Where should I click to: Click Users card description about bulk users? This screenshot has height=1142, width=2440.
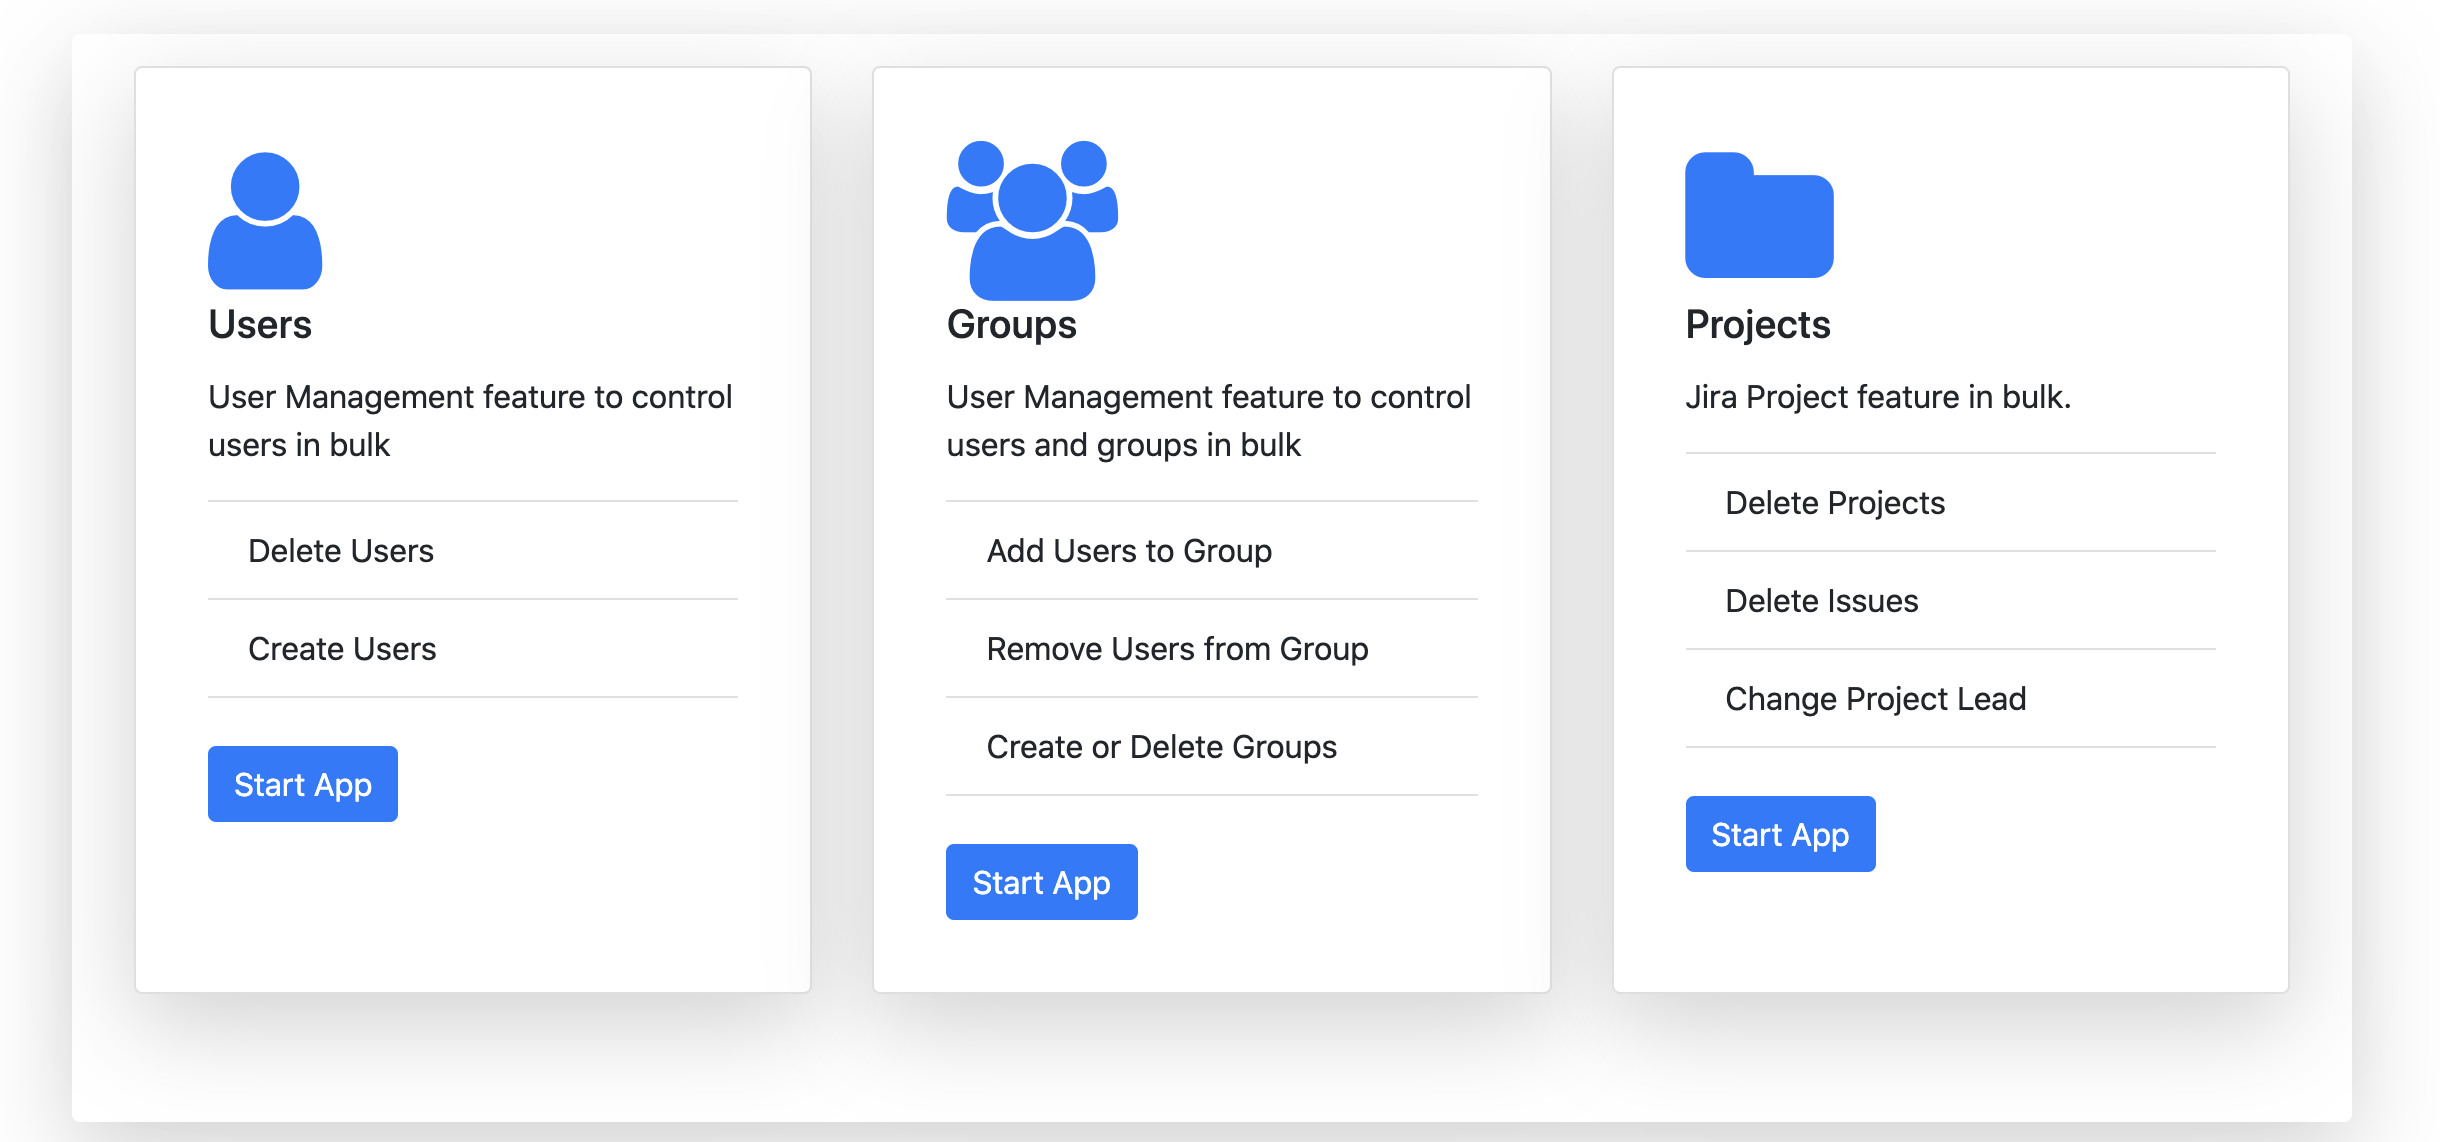[470, 421]
